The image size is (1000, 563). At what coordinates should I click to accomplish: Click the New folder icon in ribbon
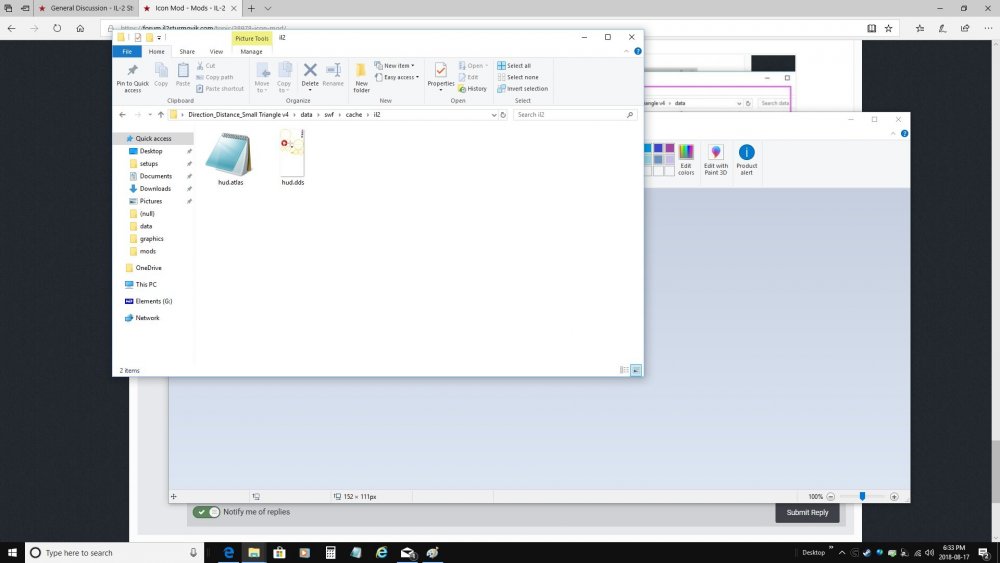coord(361,72)
